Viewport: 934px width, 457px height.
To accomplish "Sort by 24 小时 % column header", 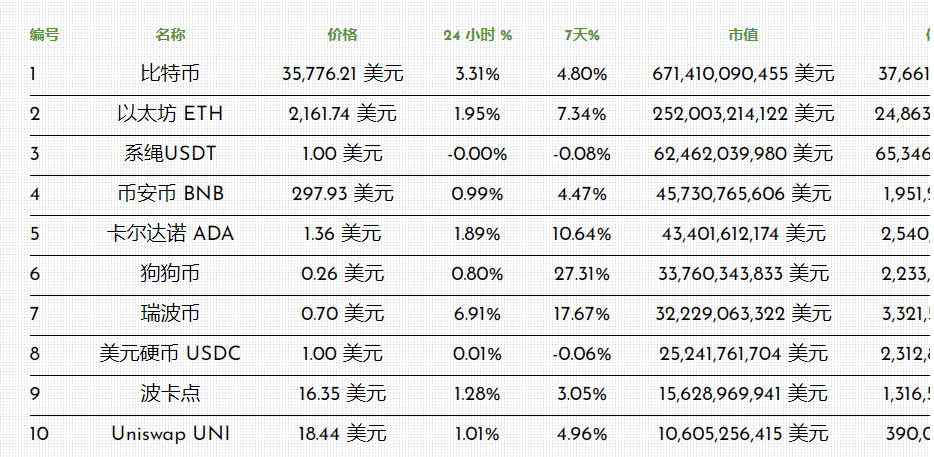I will [x=478, y=35].
